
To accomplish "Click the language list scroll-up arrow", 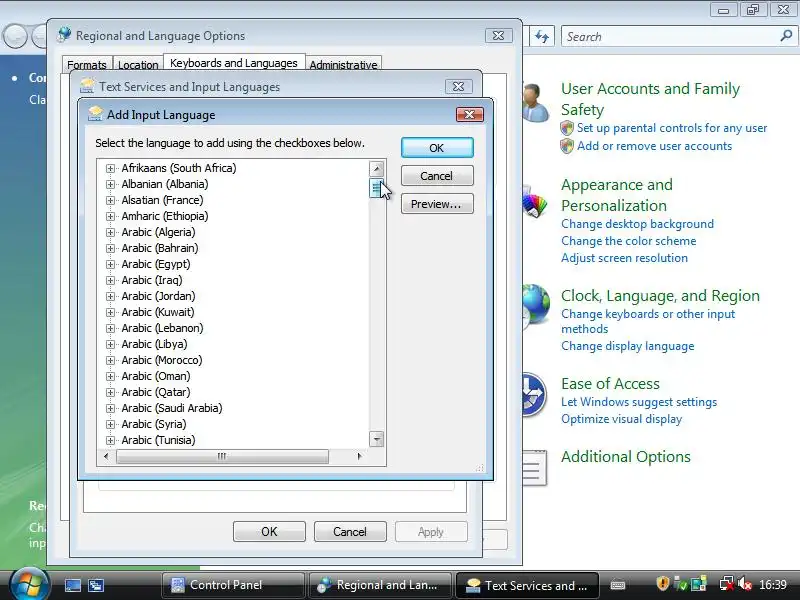I will (377, 168).
